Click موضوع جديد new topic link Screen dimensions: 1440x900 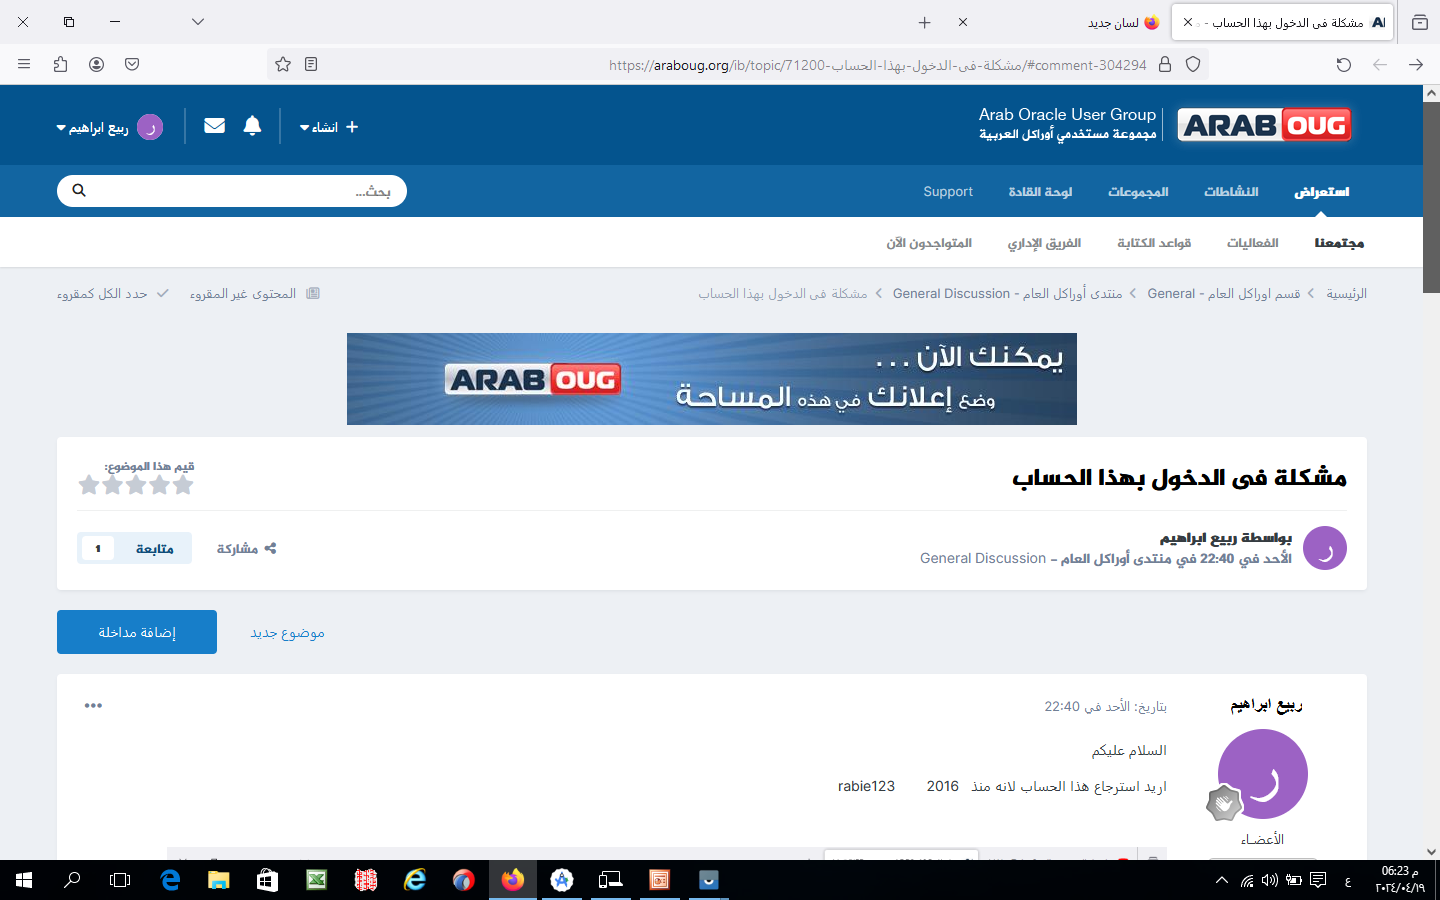pos(287,633)
